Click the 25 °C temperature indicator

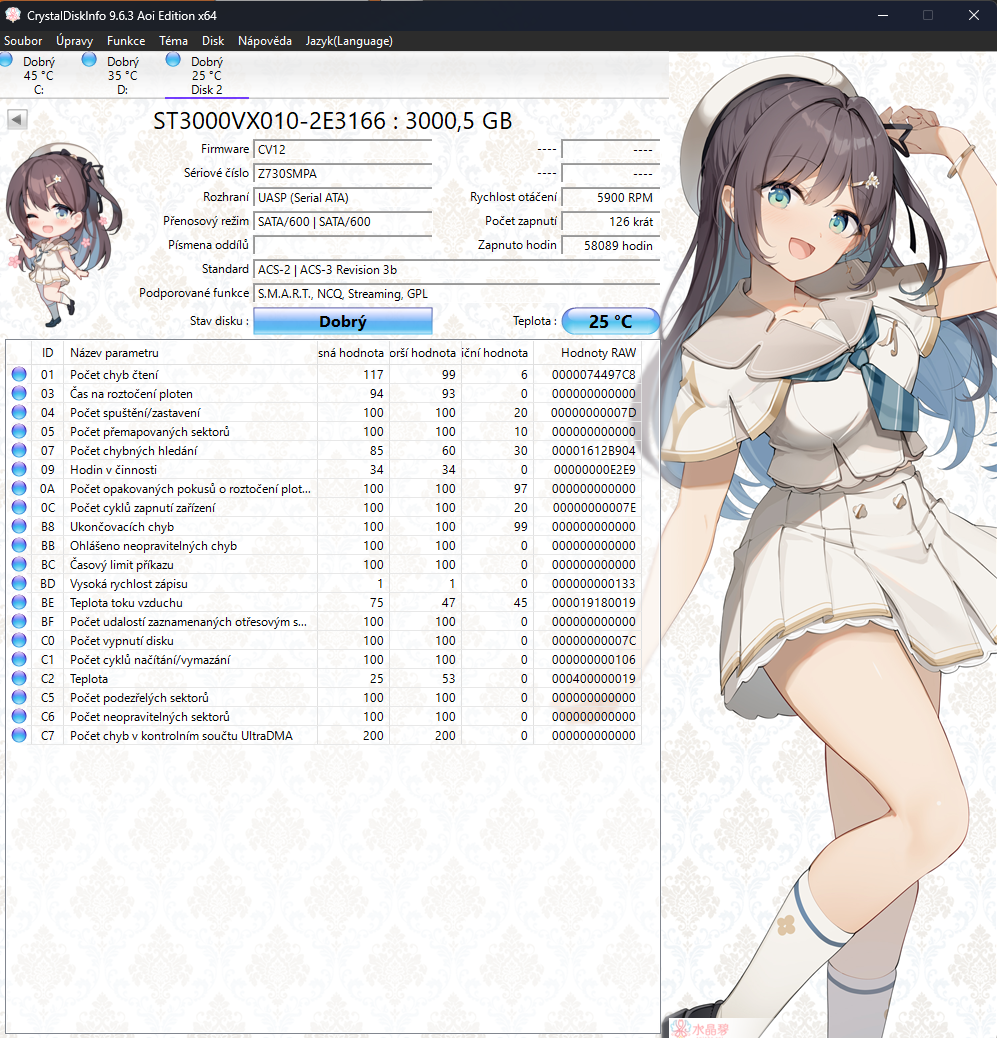coord(610,322)
